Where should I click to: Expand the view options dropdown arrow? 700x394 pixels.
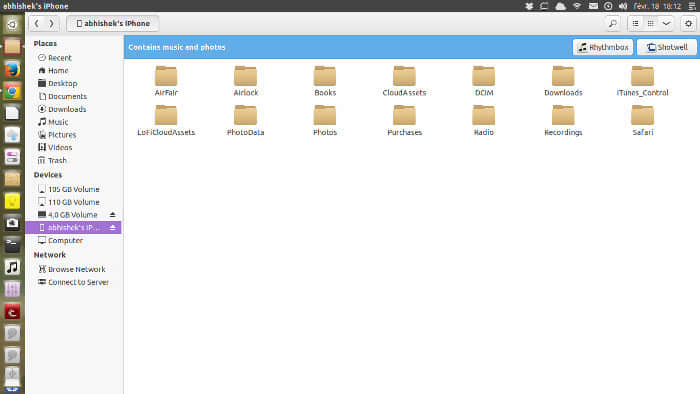coord(666,24)
